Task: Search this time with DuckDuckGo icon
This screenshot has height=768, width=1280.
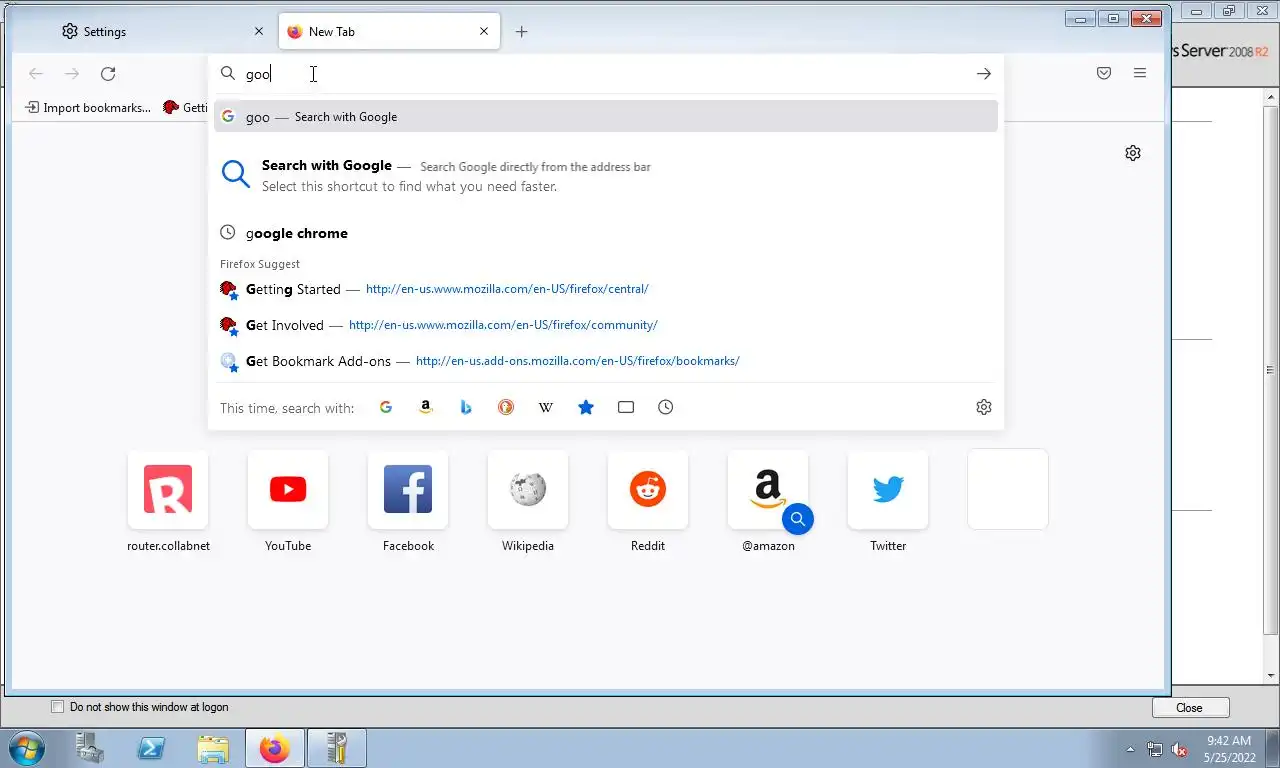Action: click(x=506, y=407)
